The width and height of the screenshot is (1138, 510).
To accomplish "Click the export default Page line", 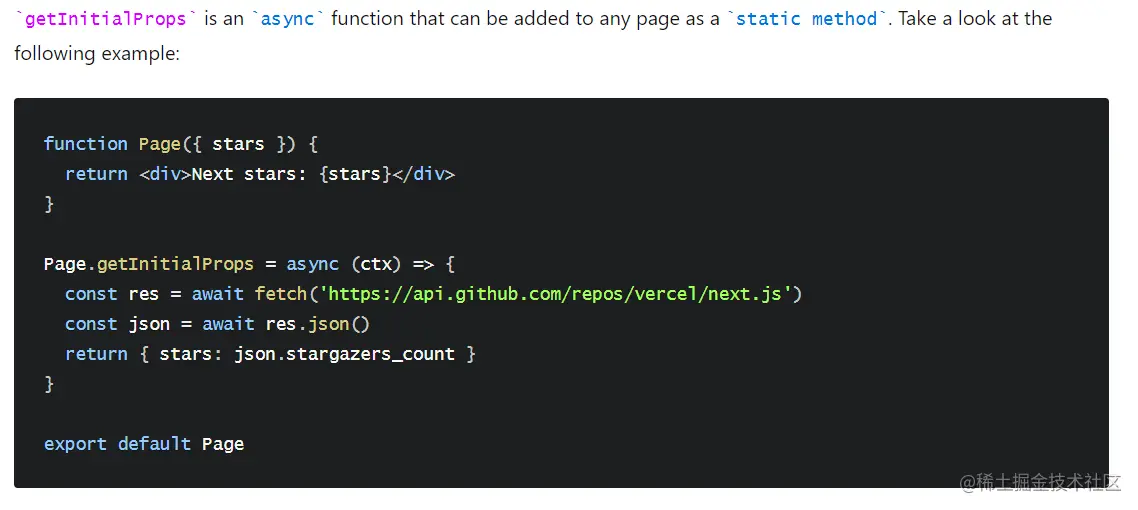I will 144,444.
